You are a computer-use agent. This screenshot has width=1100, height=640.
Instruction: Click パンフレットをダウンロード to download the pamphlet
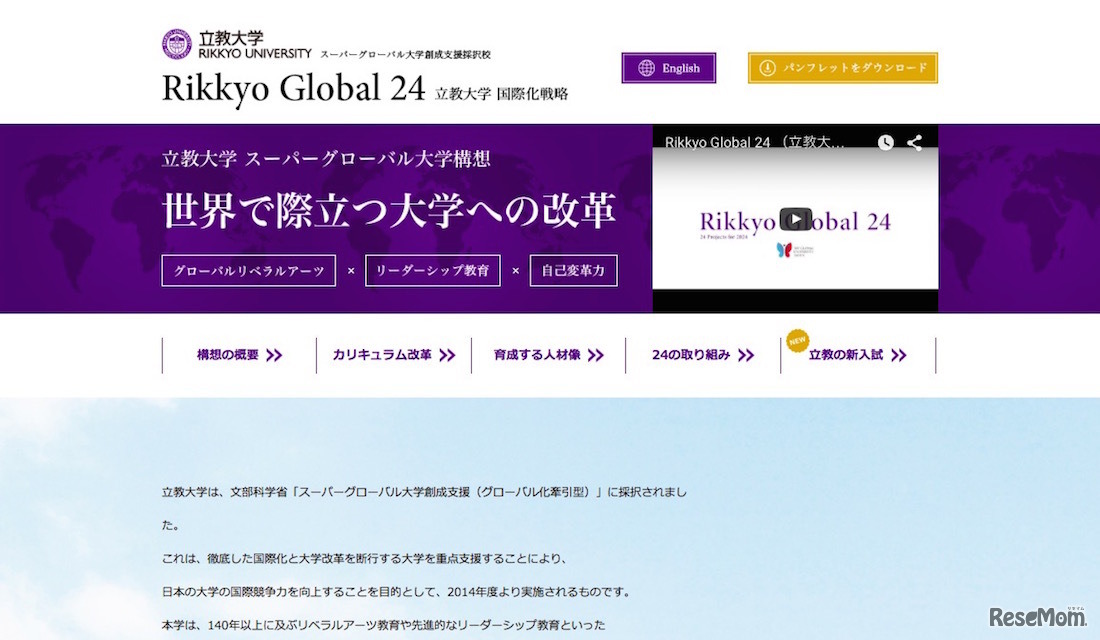tap(843, 68)
